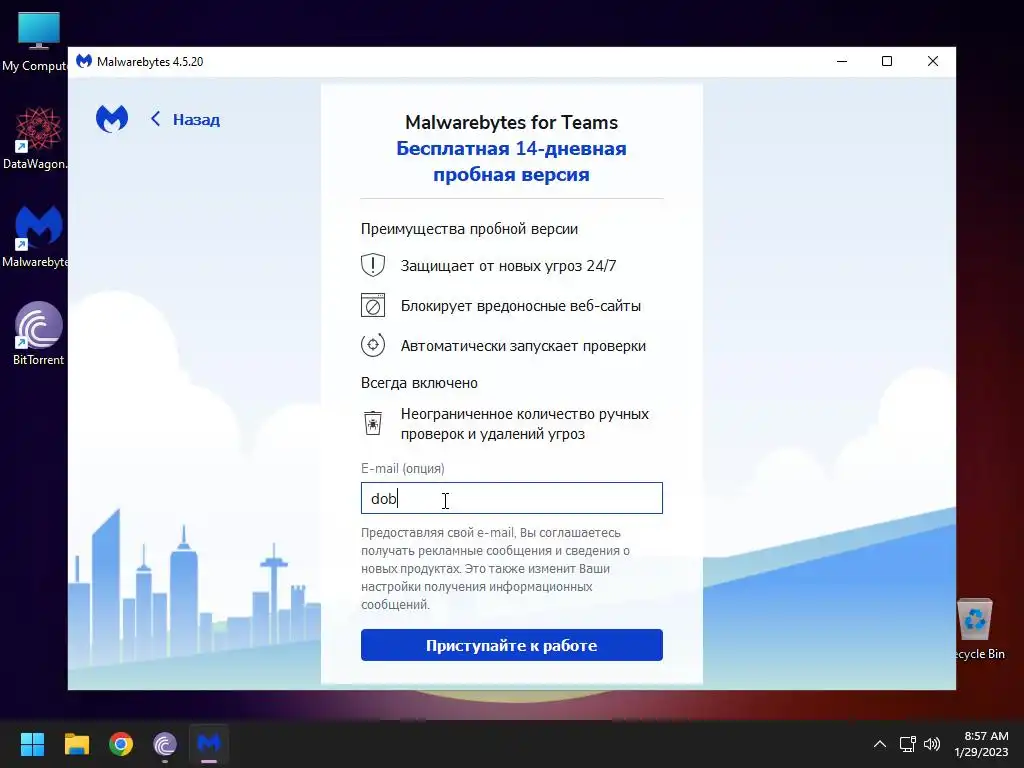Maximize the Malwarebytes window
The height and width of the screenshot is (768, 1024).
click(887, 61)
